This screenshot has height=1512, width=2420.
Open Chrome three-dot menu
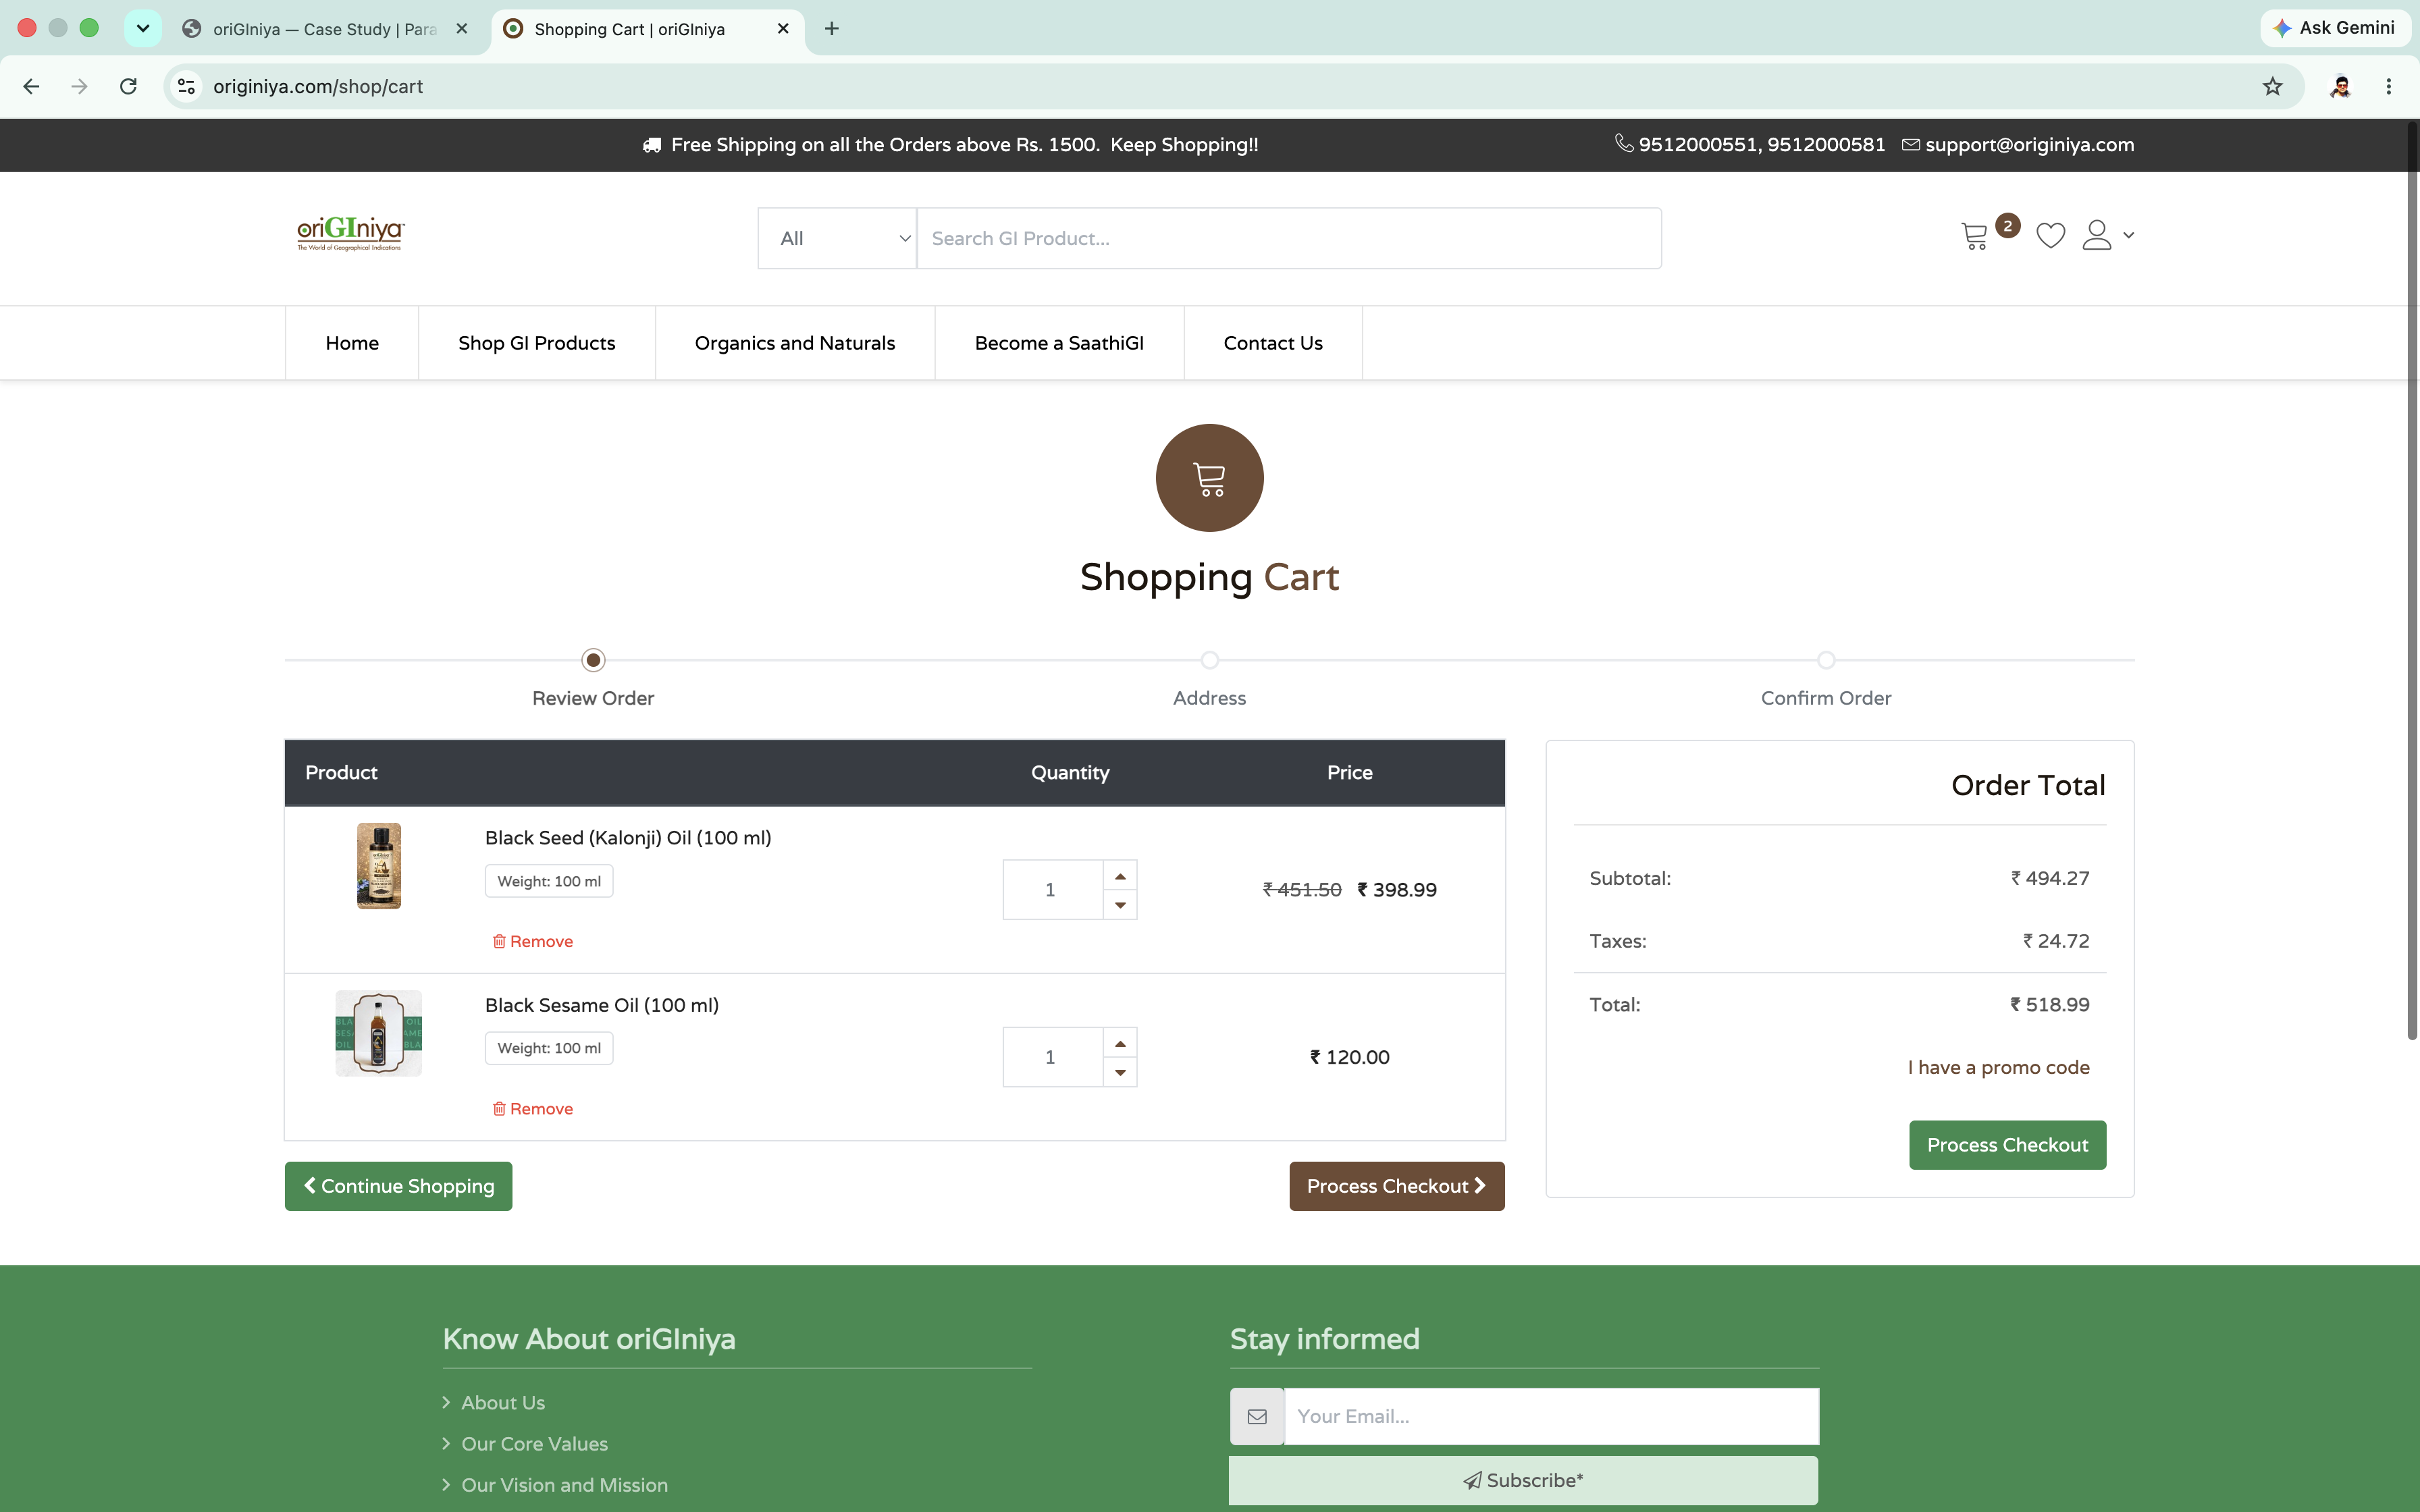[x=2388, y=86]
